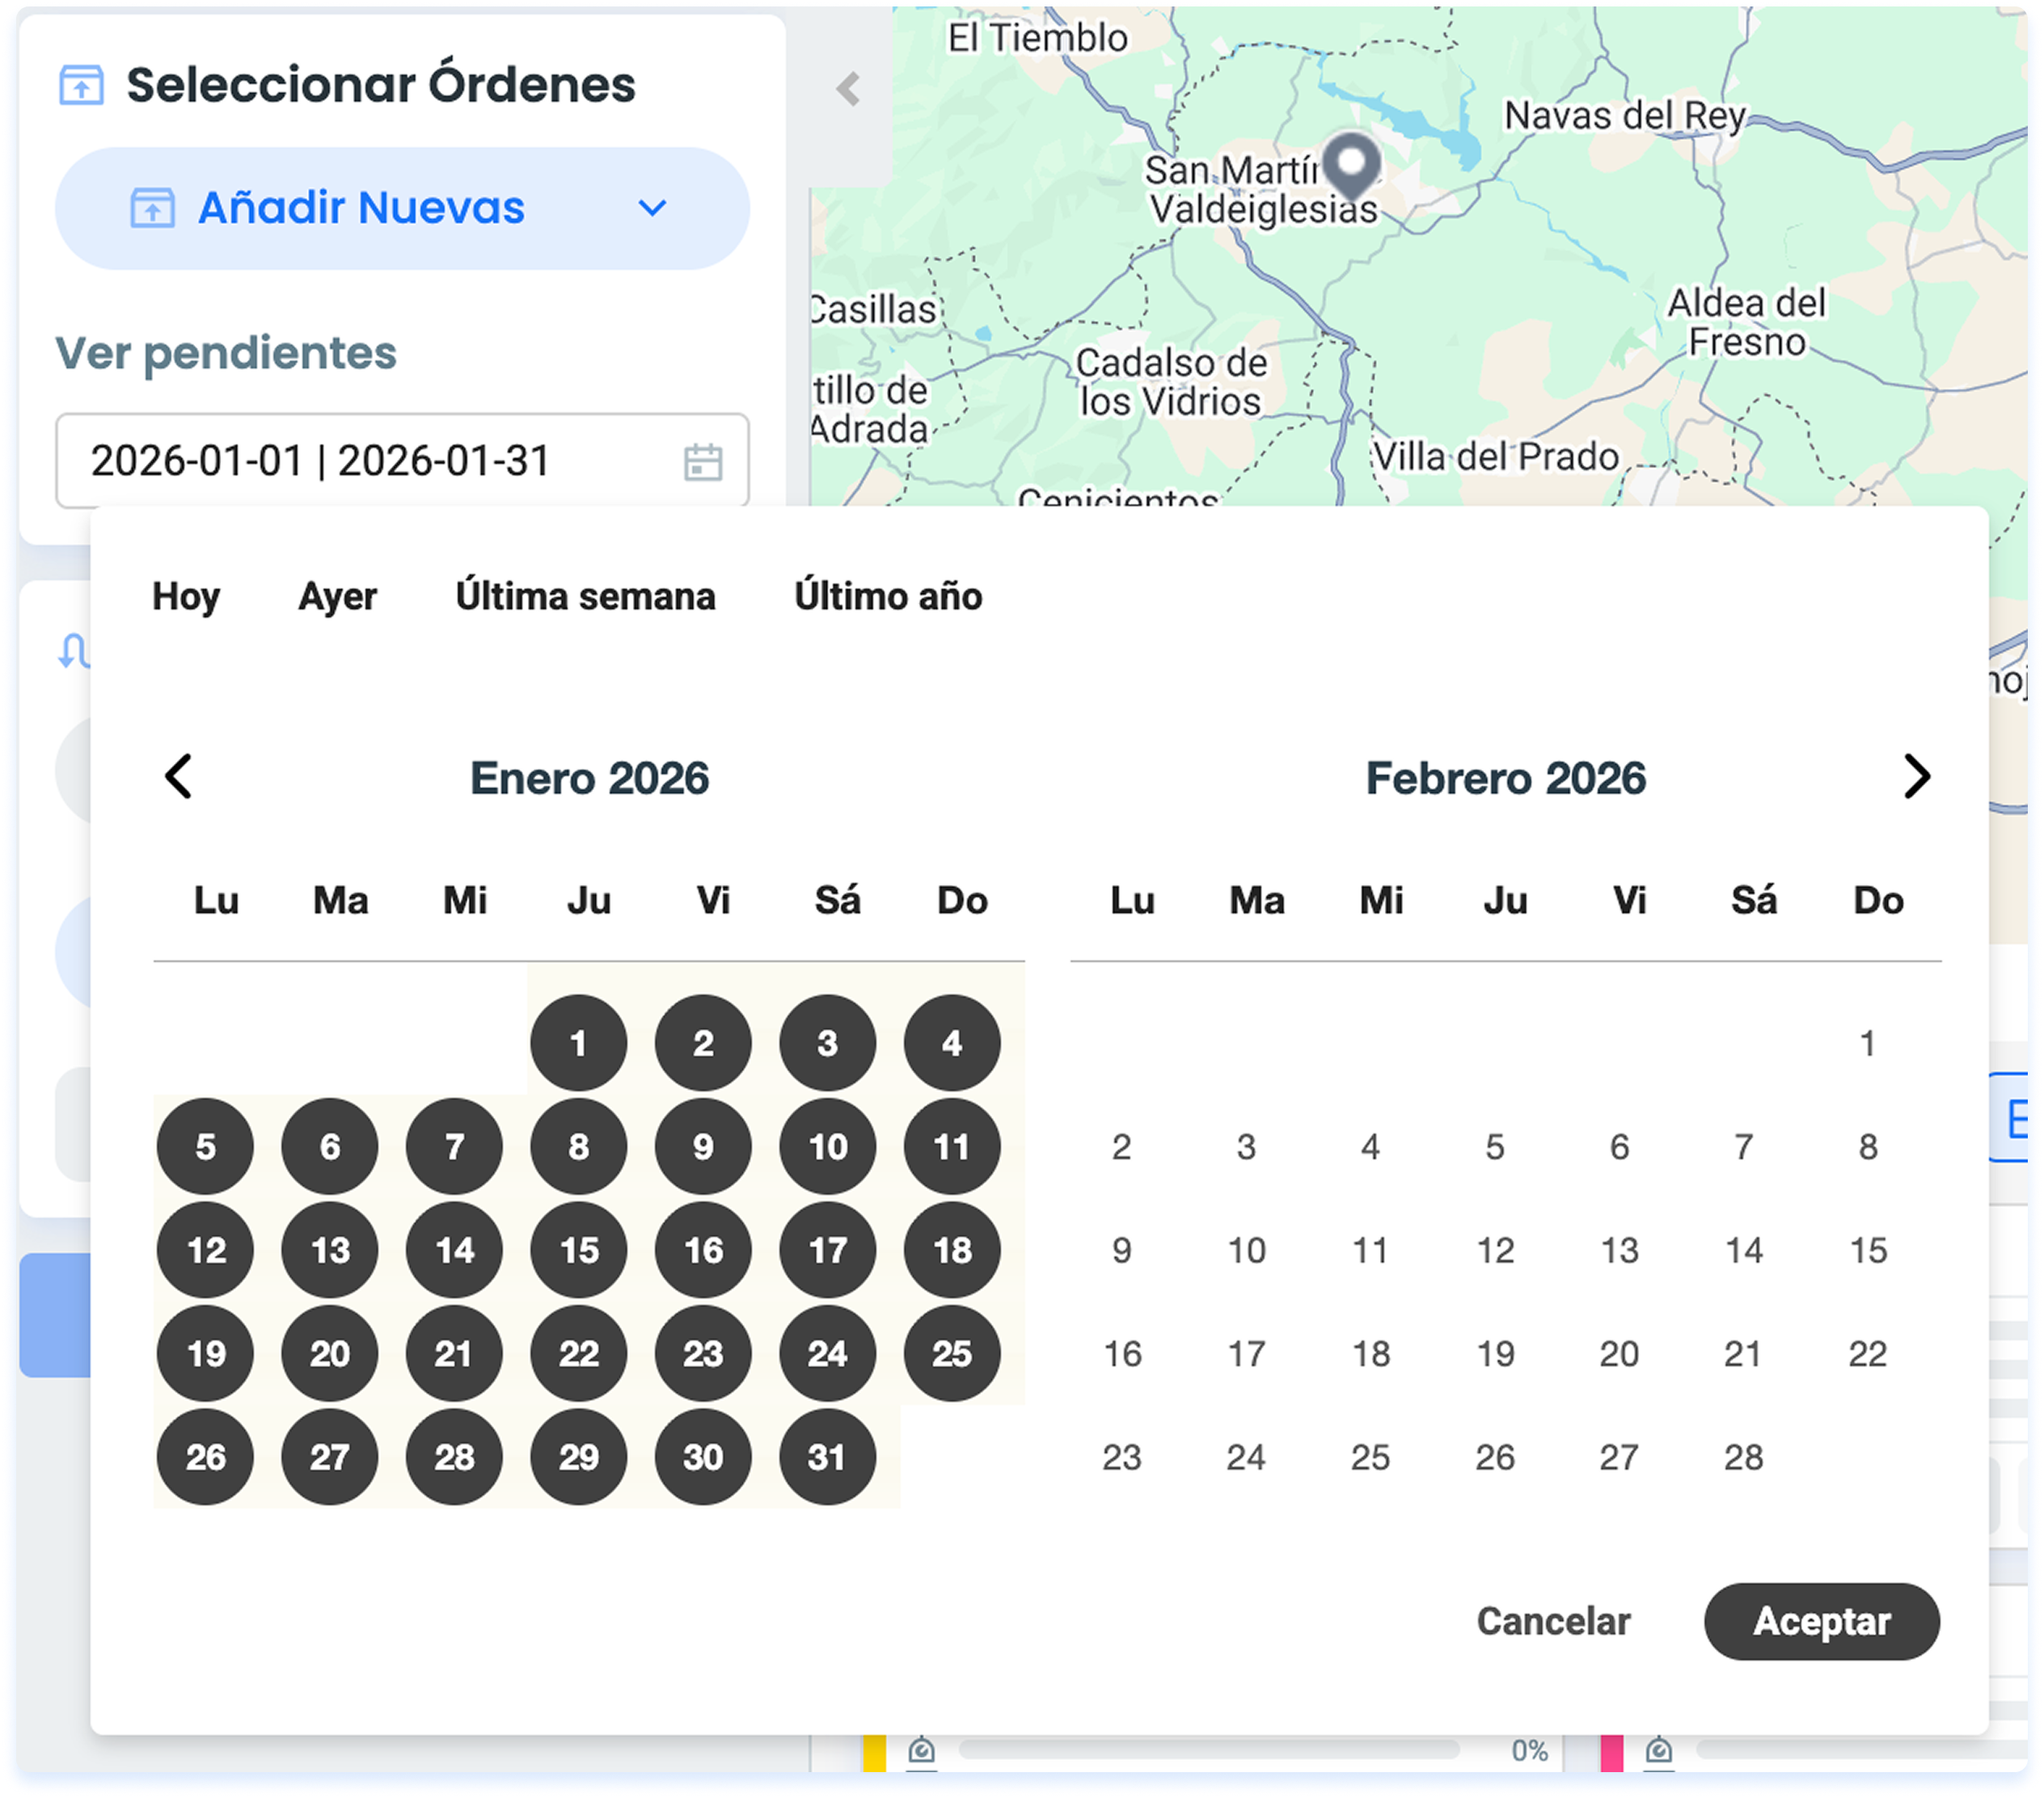Choose the Última semana preset
Screen dimensions: 2044x1798
click(585, 597)
